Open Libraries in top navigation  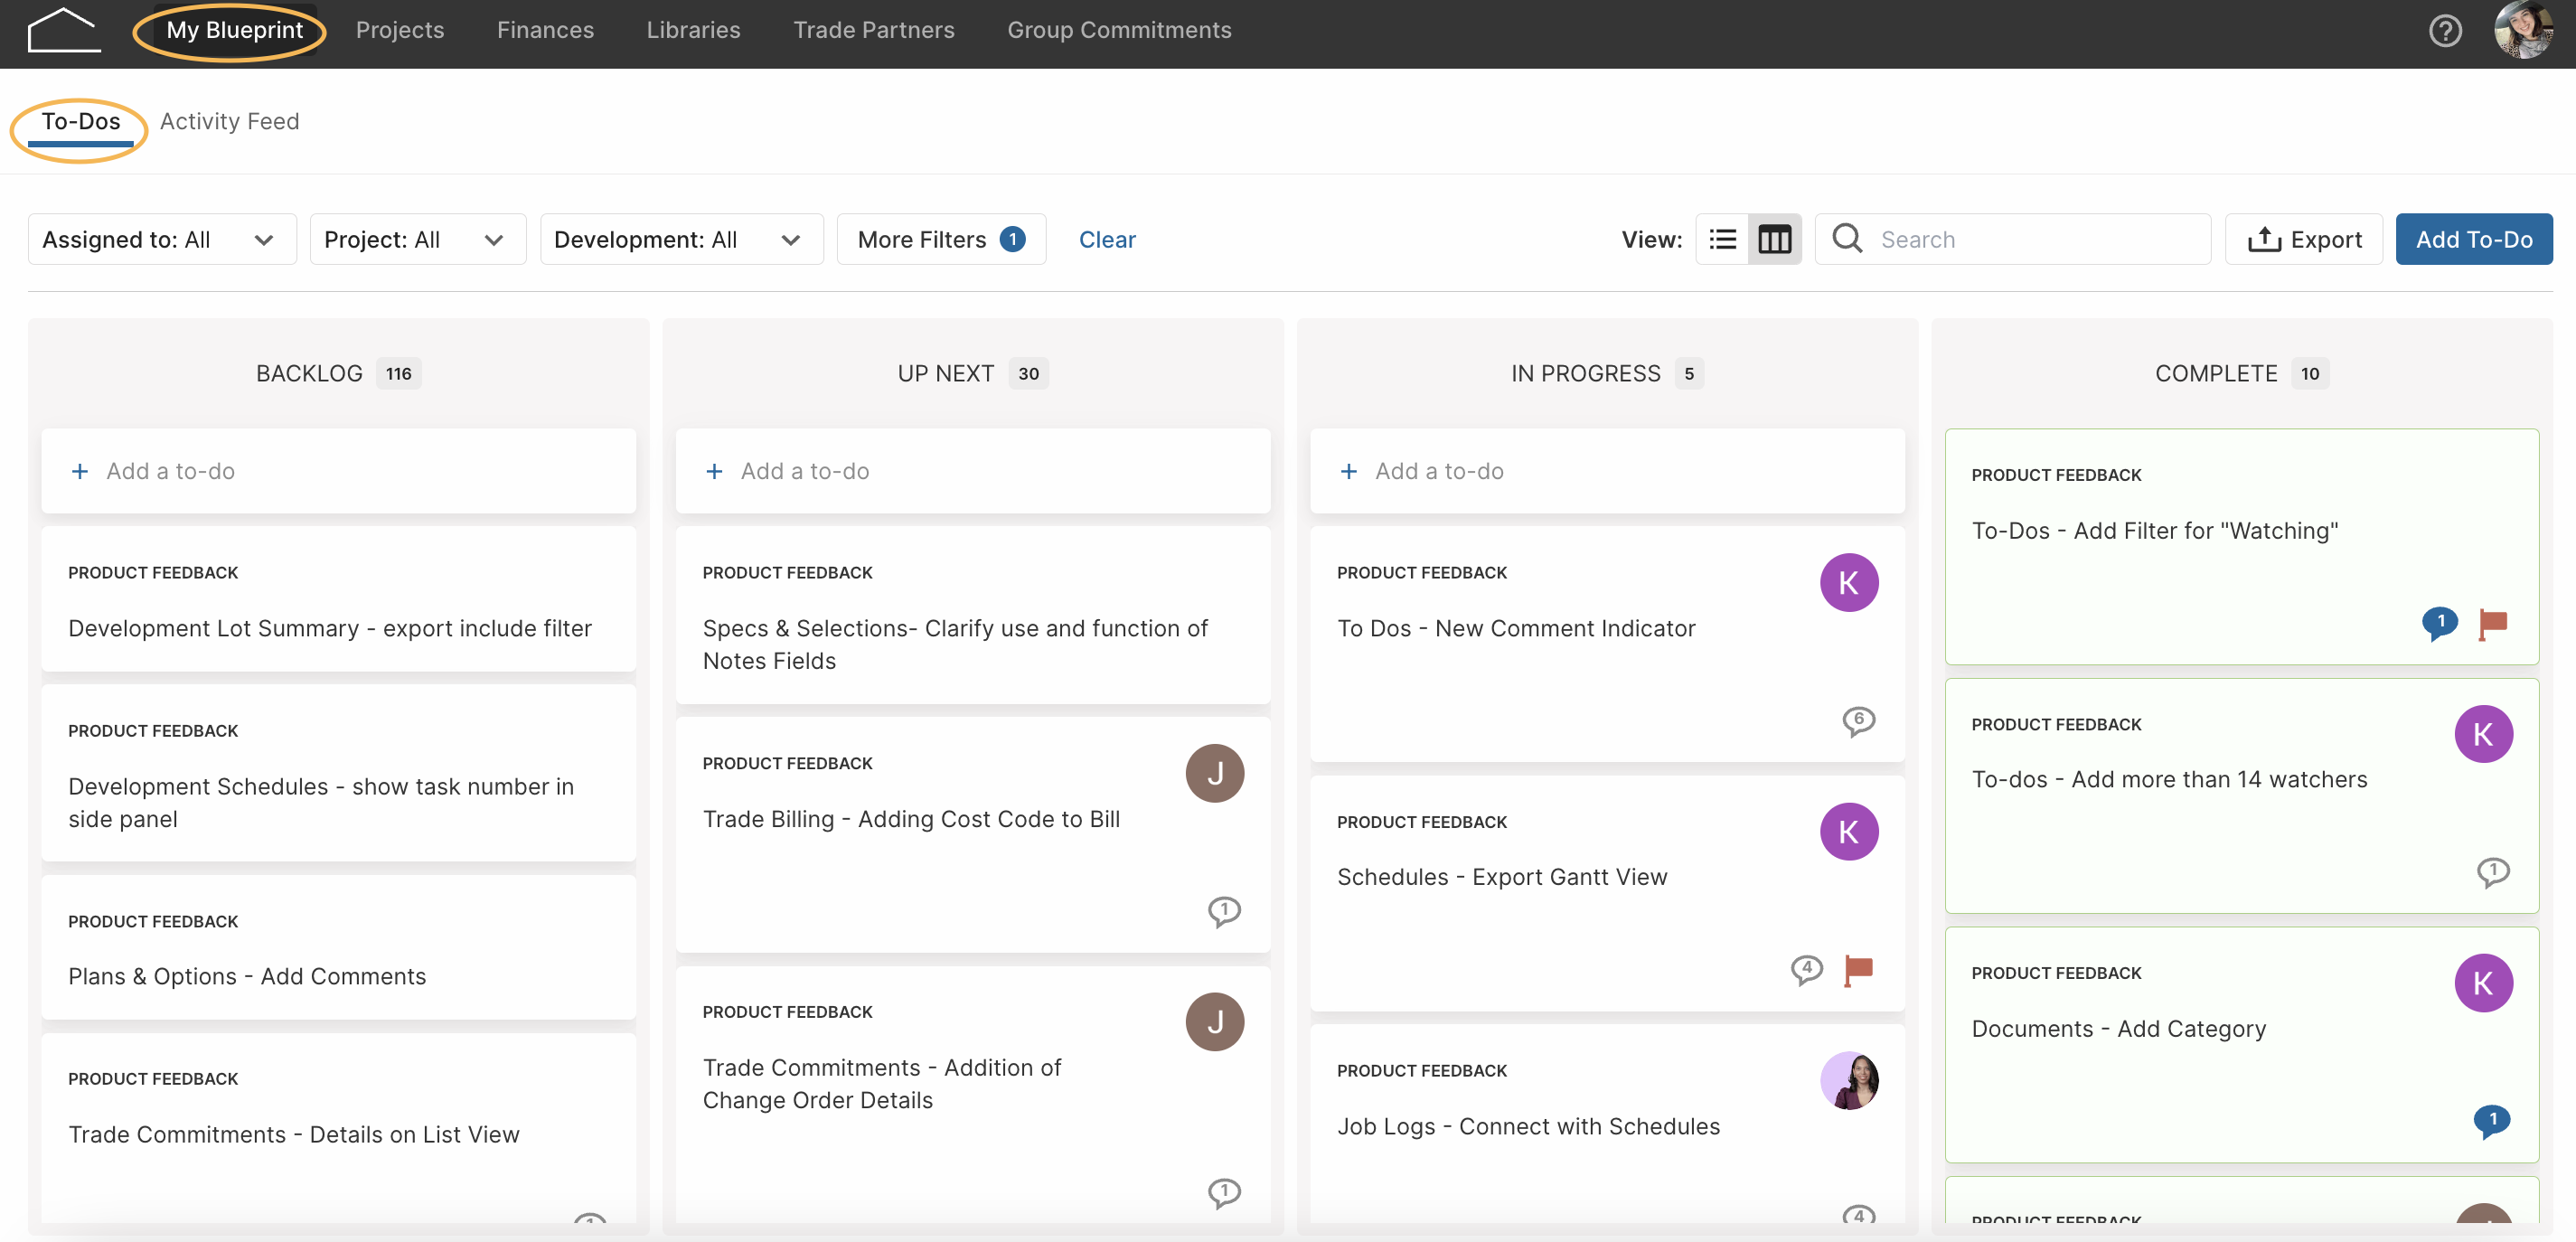point(693,30)
